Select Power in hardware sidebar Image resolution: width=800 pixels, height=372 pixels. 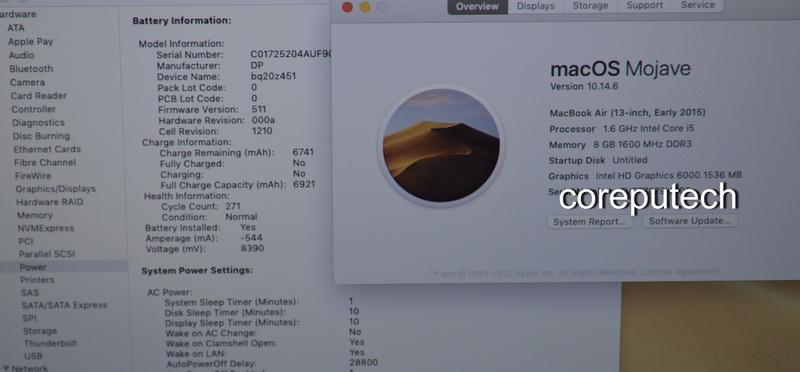pos(33,267)
